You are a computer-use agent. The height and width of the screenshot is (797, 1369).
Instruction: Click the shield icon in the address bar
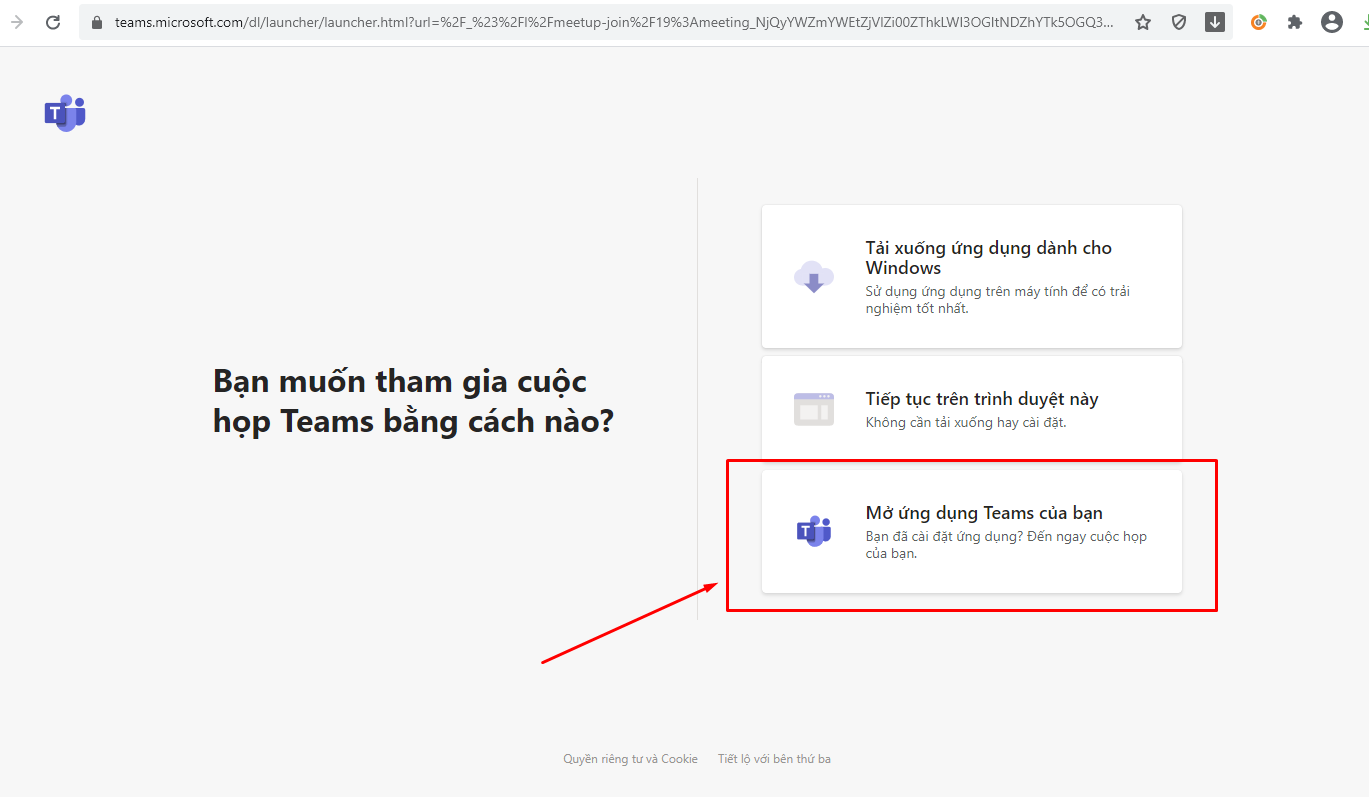pyautogui.click(x=1179, y=22)
